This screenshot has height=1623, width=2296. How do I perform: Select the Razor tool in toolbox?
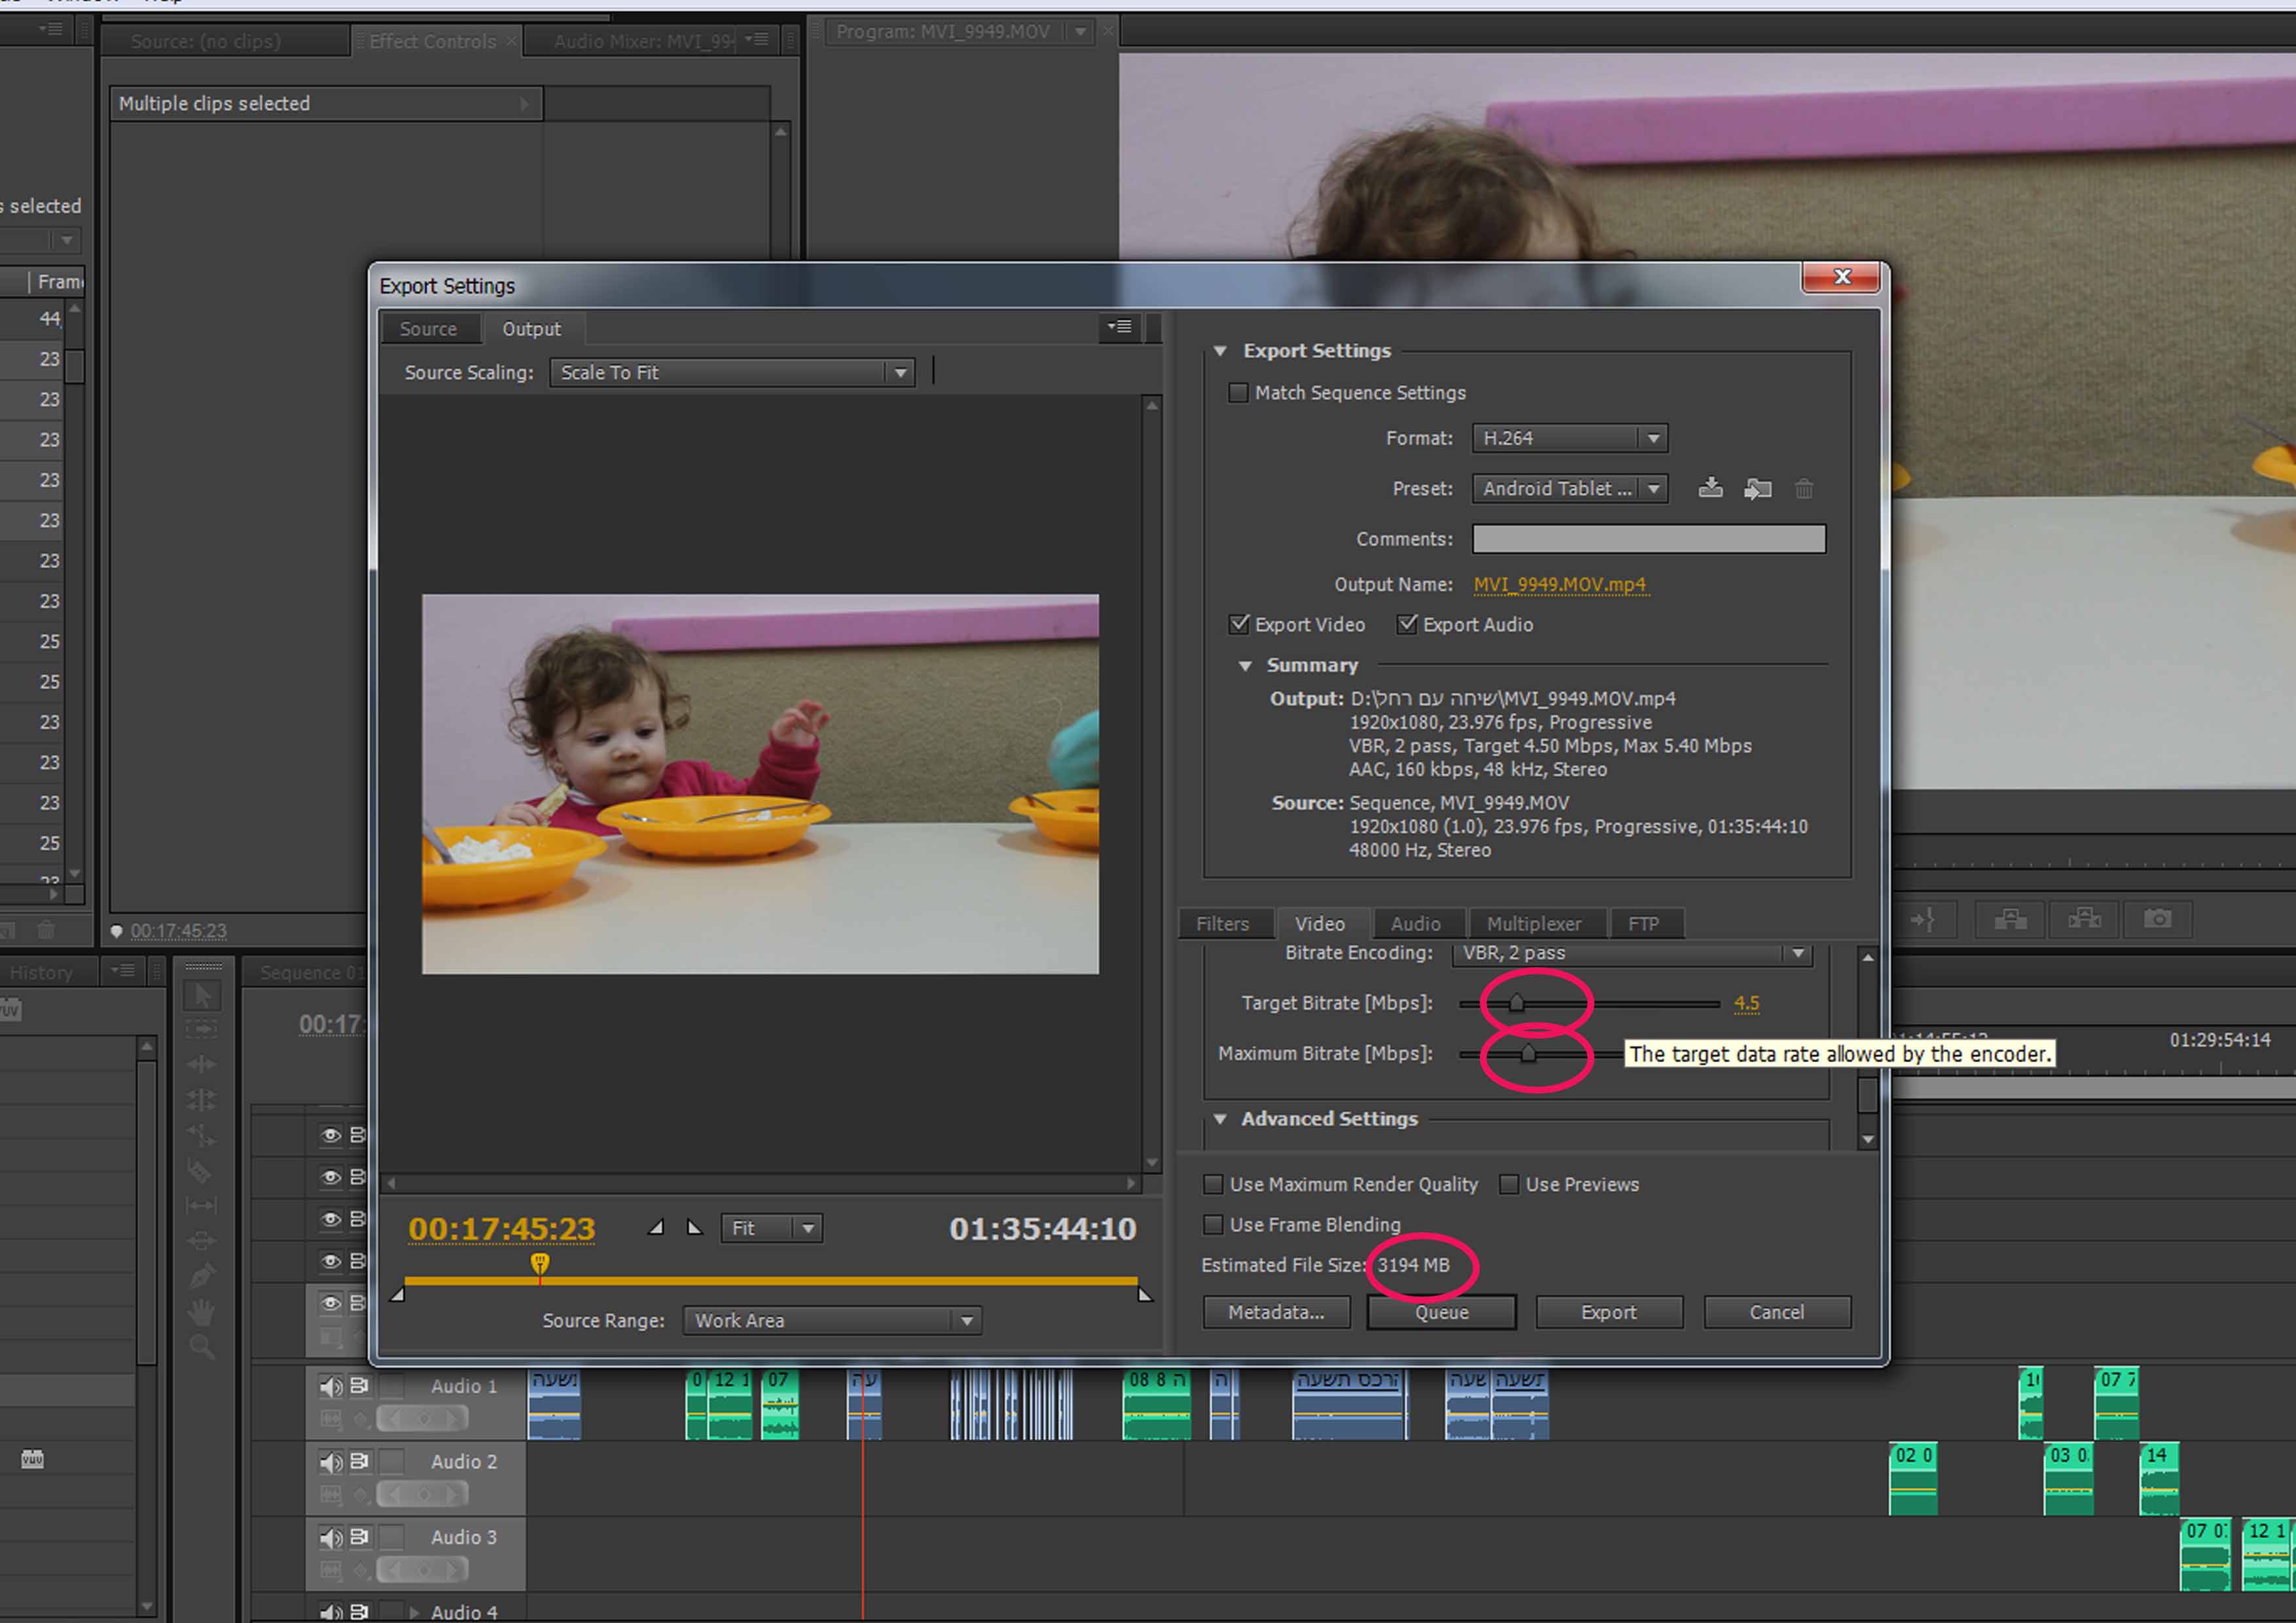pos(200,1171)
